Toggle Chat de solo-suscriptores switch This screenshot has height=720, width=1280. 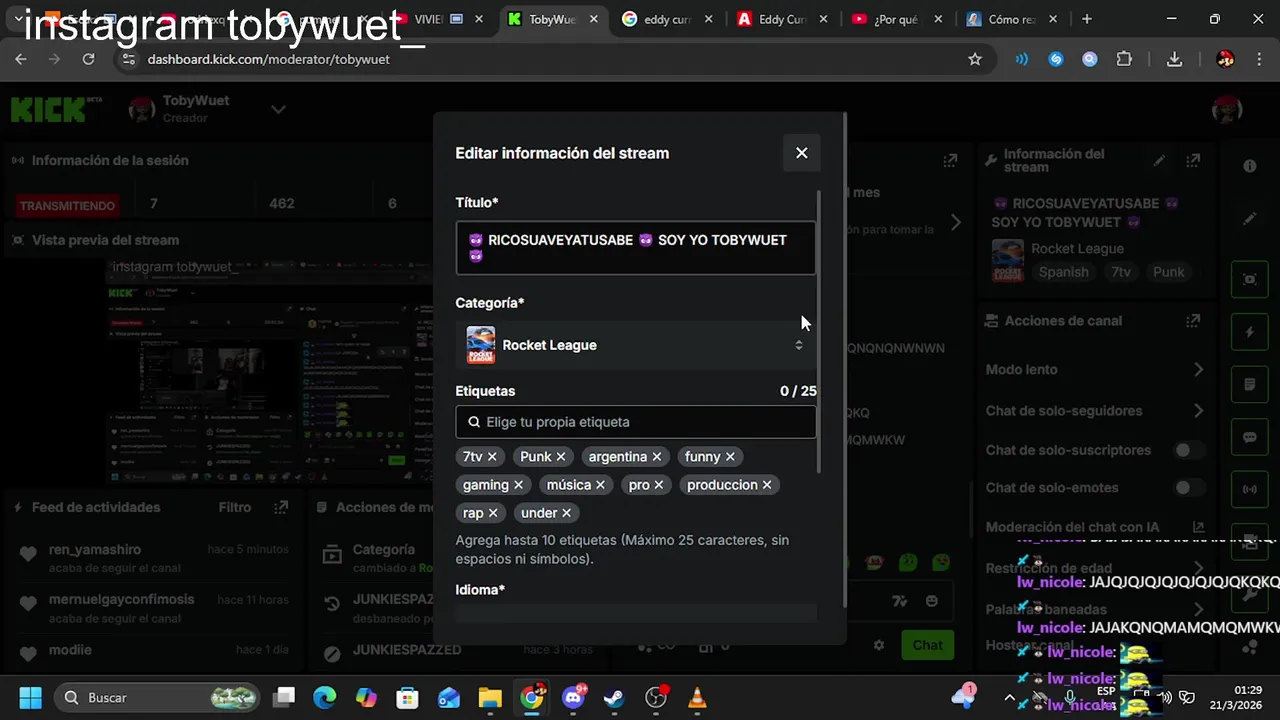(x=1189, y=450)
